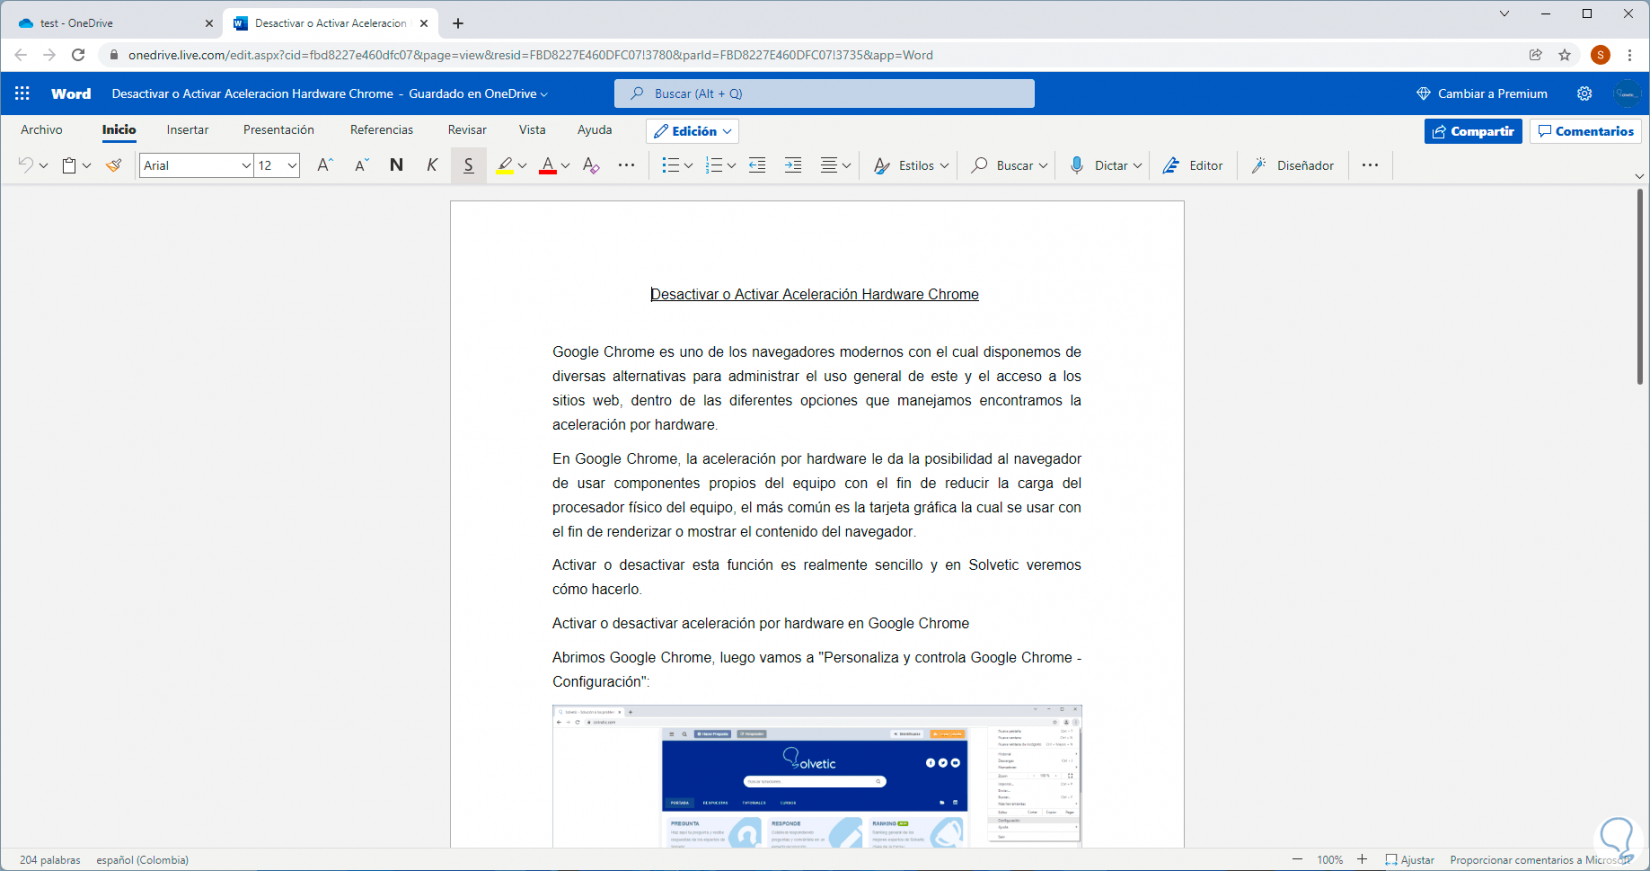
Task: Open Word settings gear
Action: 1584,93
